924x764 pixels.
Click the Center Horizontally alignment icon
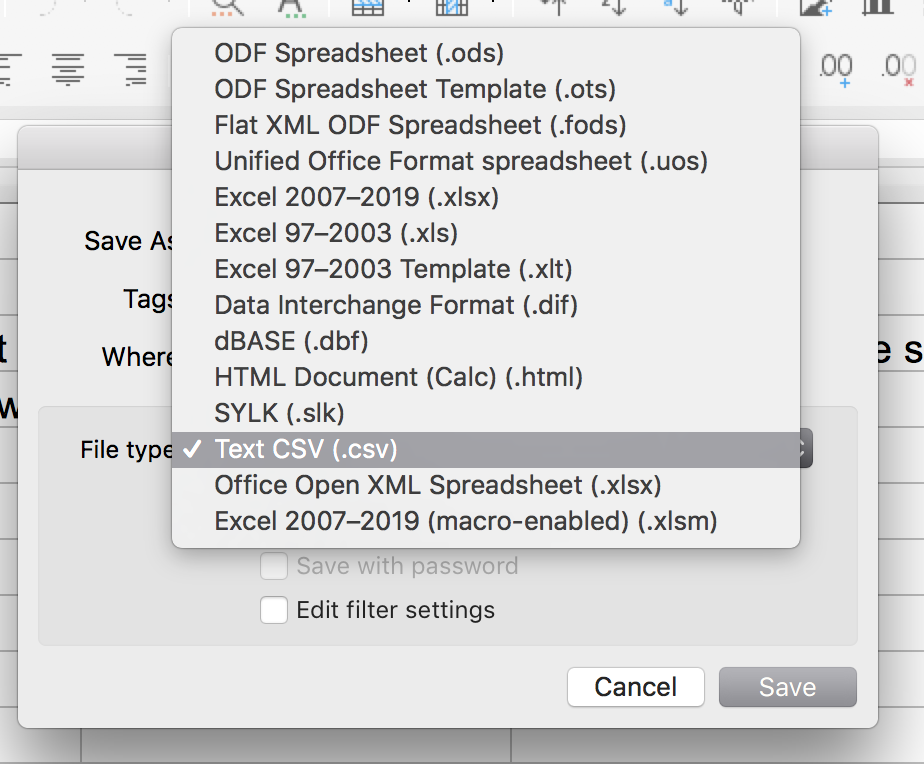click(x=68, y=69)
